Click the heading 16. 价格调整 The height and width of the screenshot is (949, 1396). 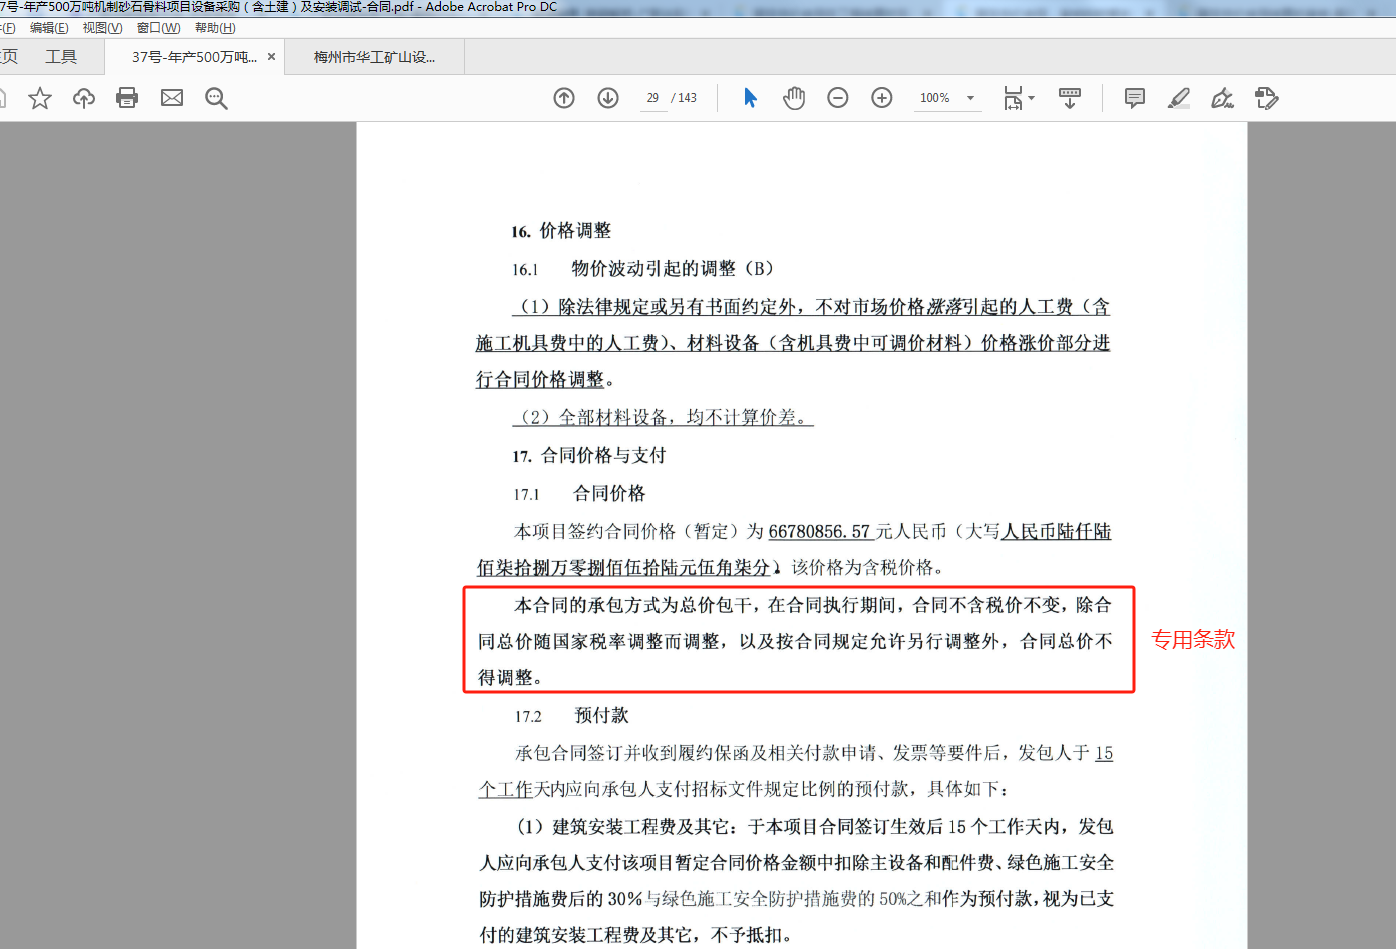(561, 231)
